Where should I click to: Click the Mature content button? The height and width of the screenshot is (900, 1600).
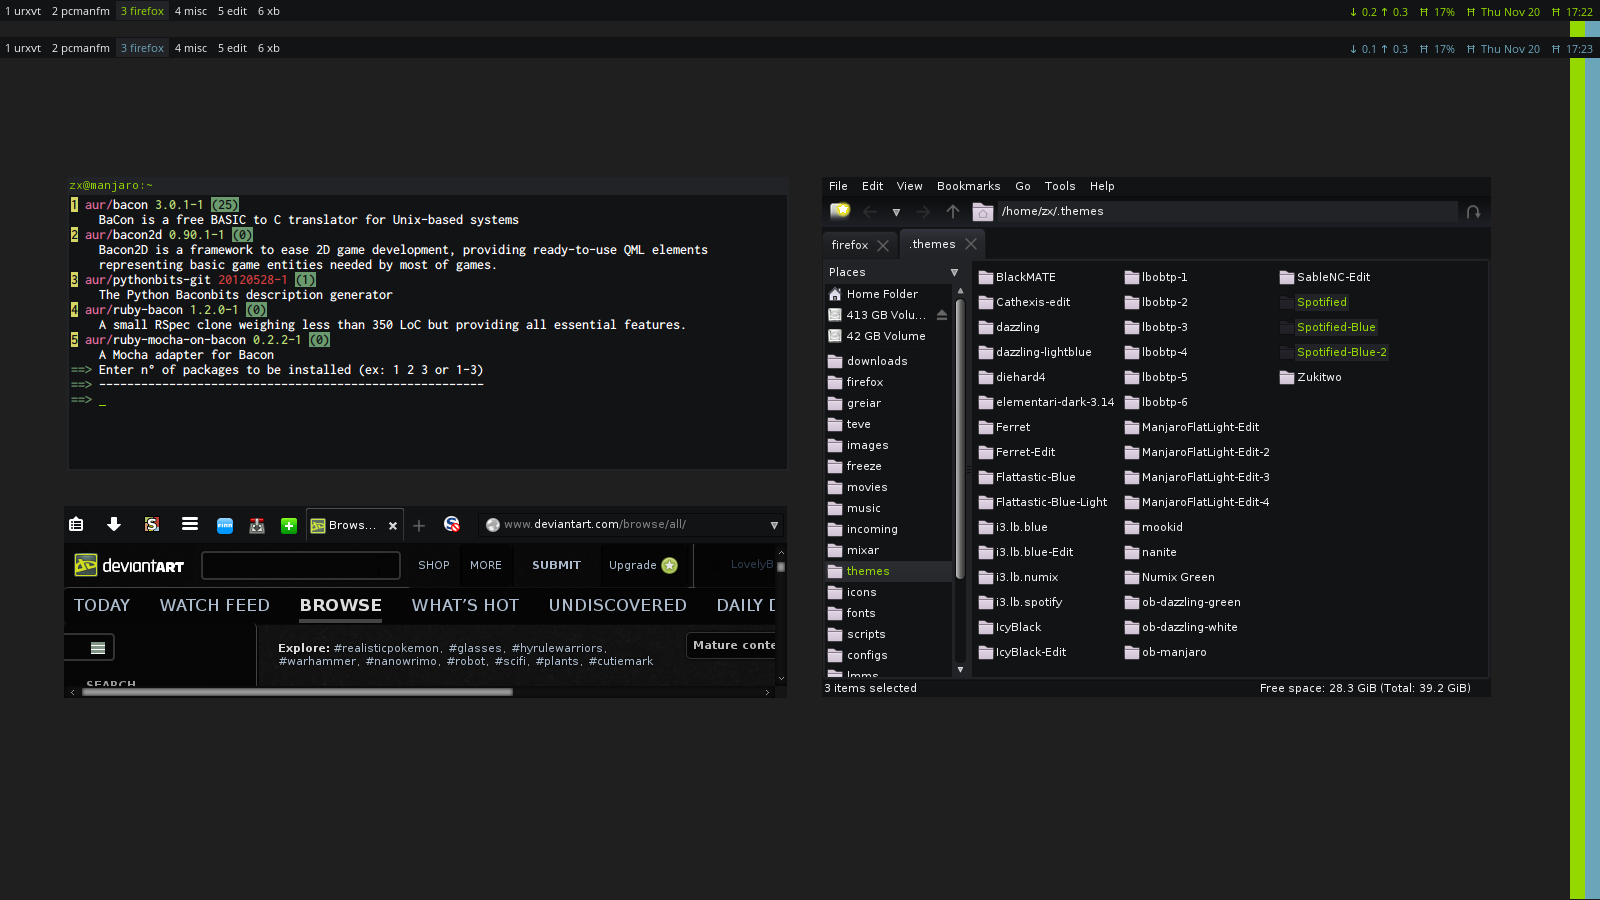pos(732,645)
